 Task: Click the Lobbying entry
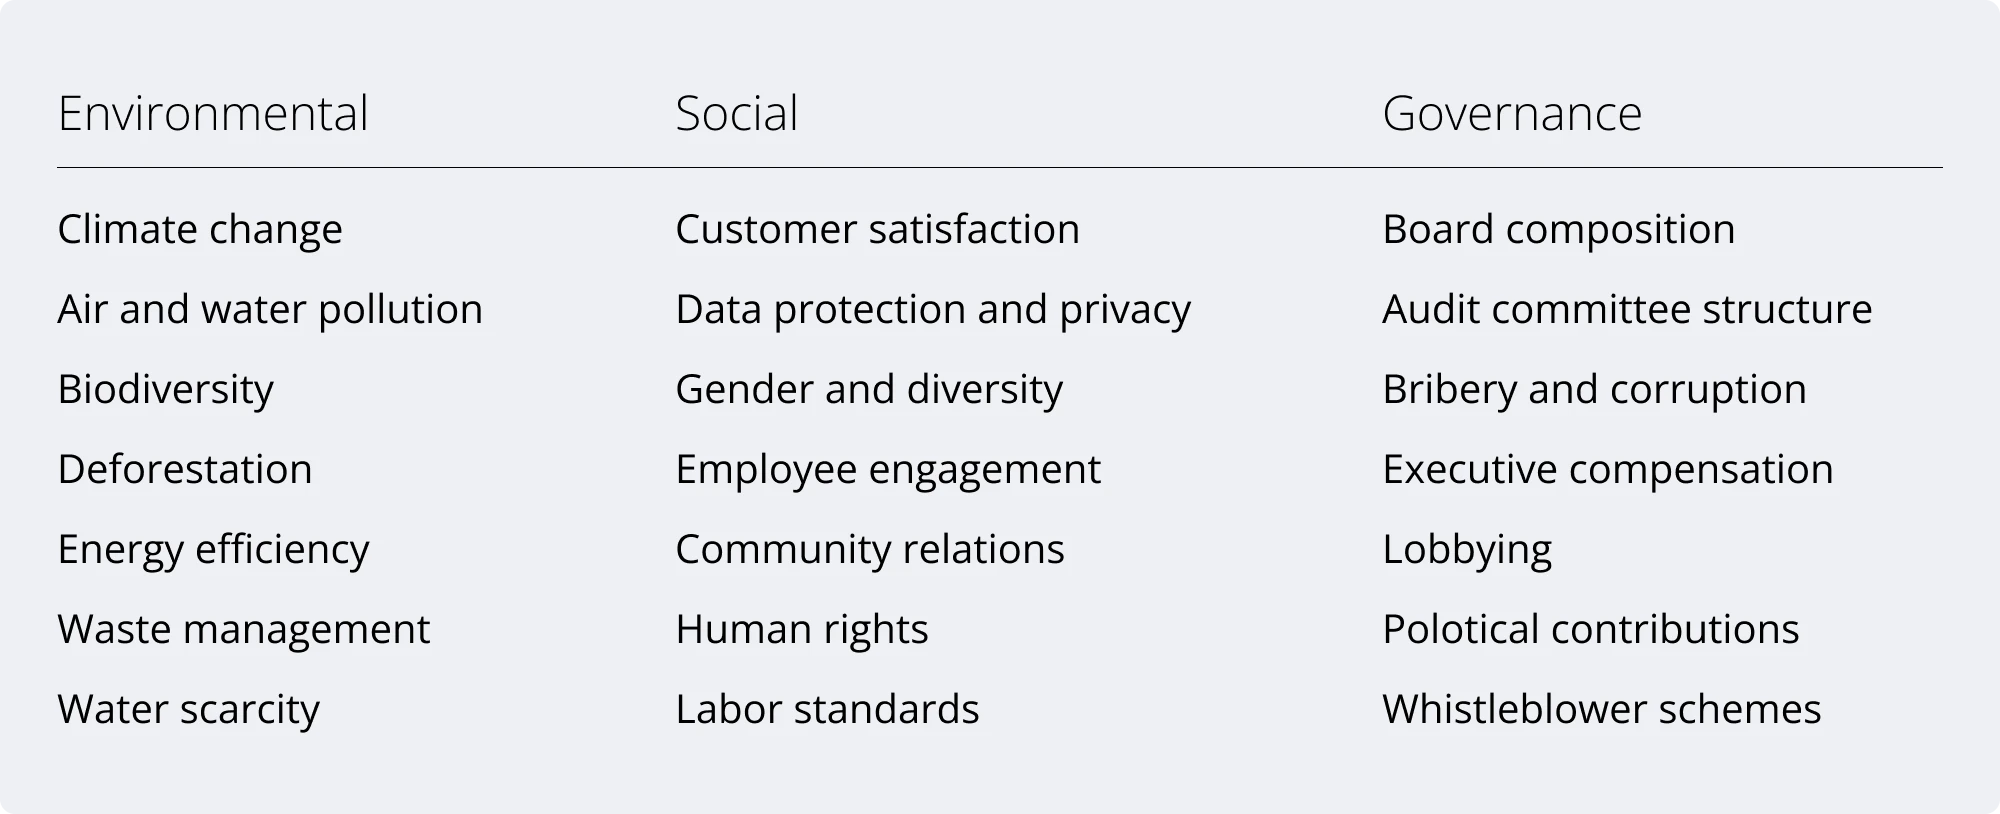[1466, 549]
